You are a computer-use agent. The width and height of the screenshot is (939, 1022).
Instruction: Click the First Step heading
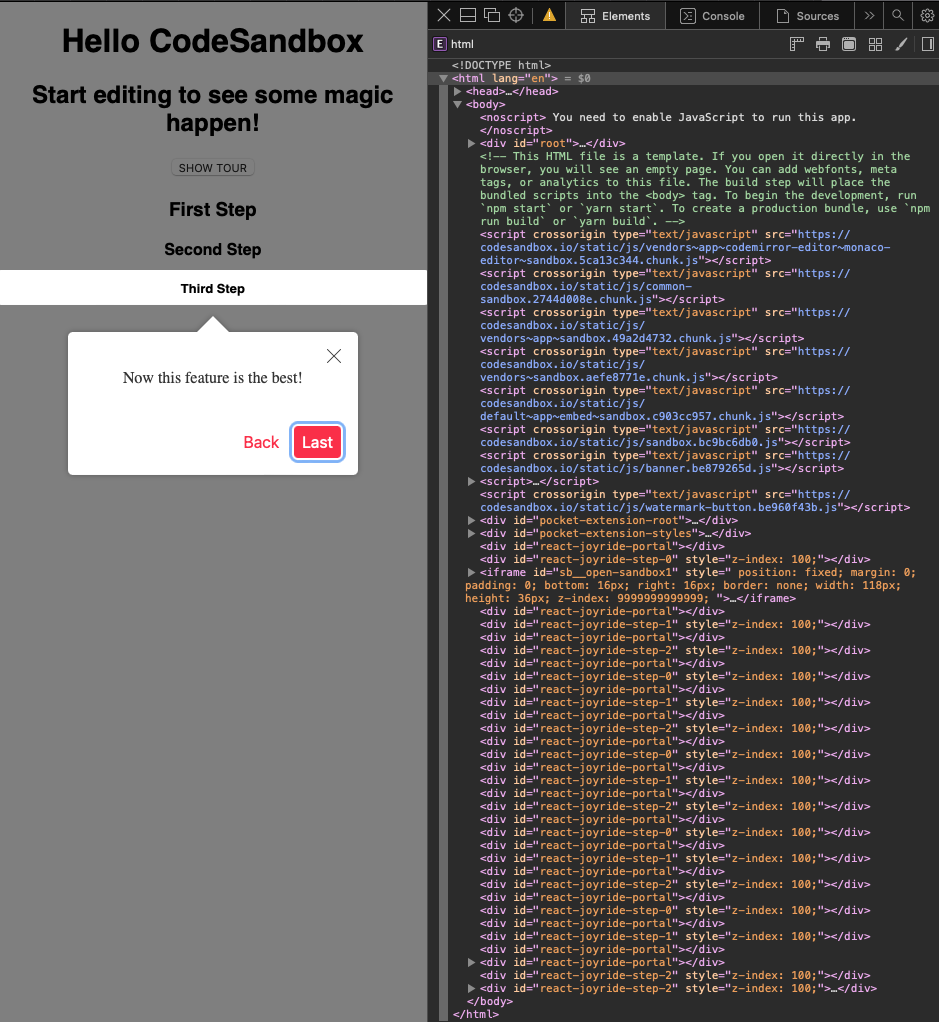click(x=213, y=210)
